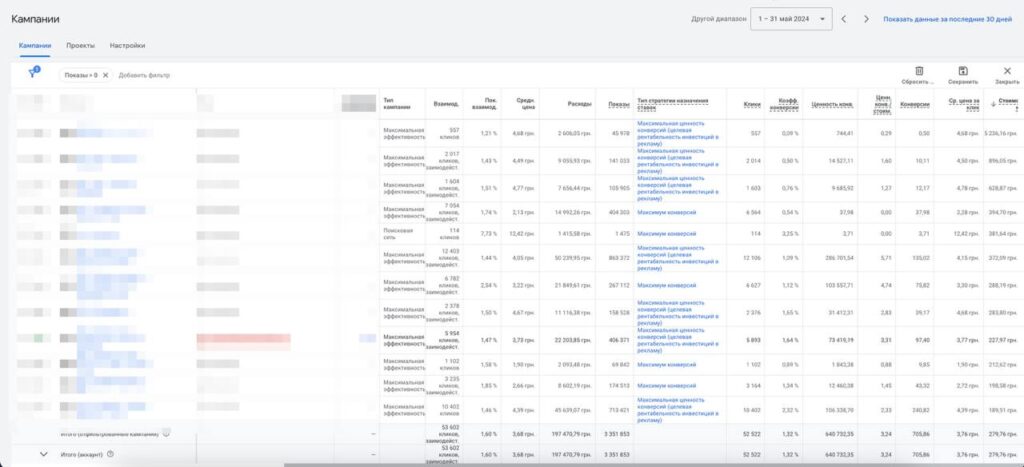
Task: Sort by the Клики column header
Action: point(751,104)
